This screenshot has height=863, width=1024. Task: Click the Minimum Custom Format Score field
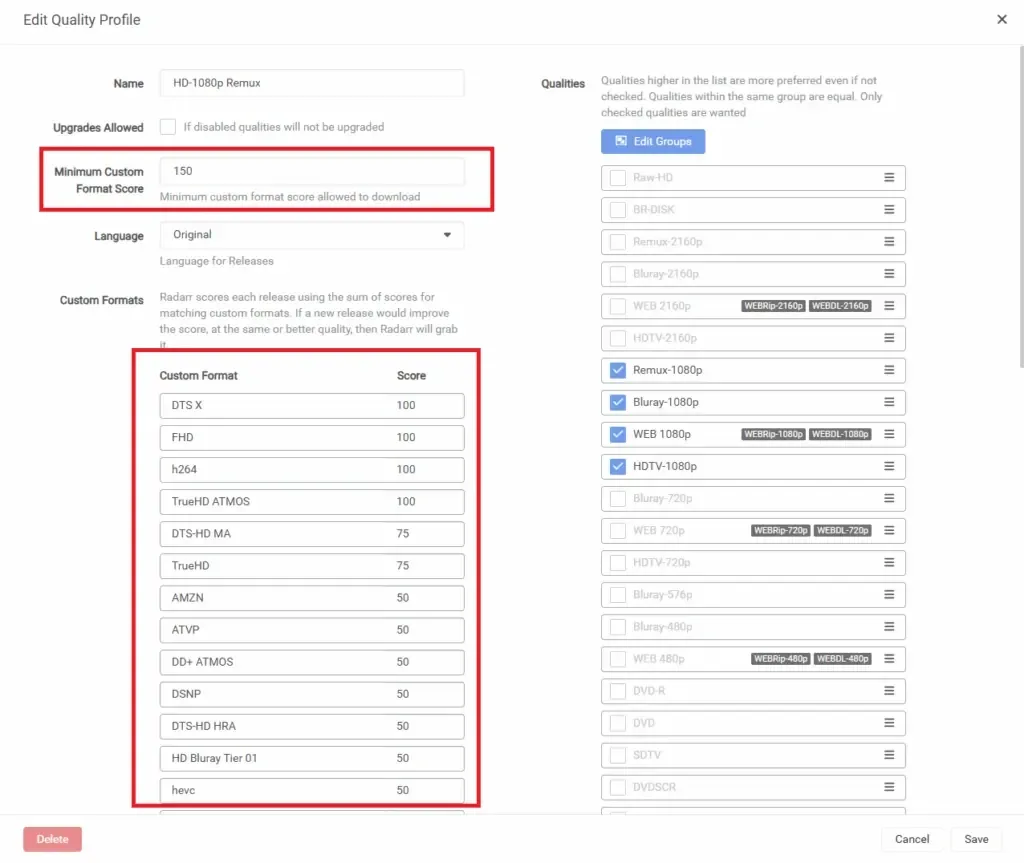[311, 171]
